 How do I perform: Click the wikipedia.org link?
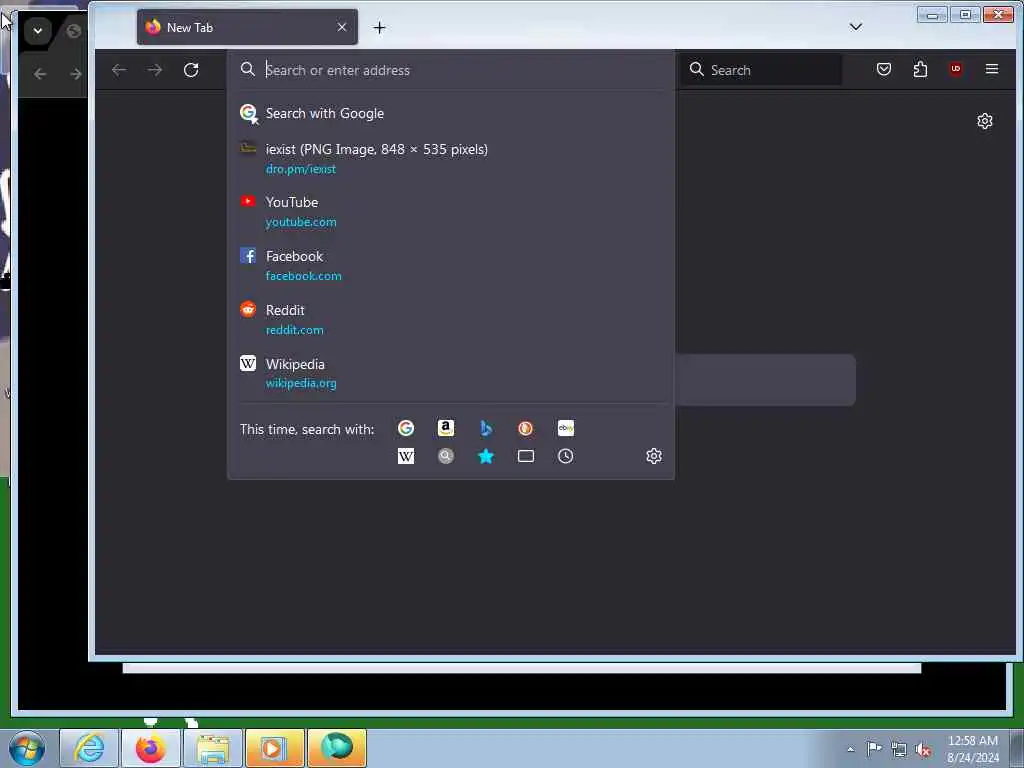pos(300,383)
